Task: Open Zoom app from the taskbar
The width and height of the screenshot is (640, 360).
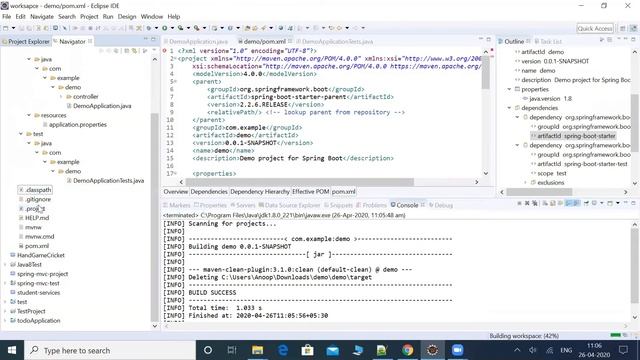Action: [x=457, y=350]
